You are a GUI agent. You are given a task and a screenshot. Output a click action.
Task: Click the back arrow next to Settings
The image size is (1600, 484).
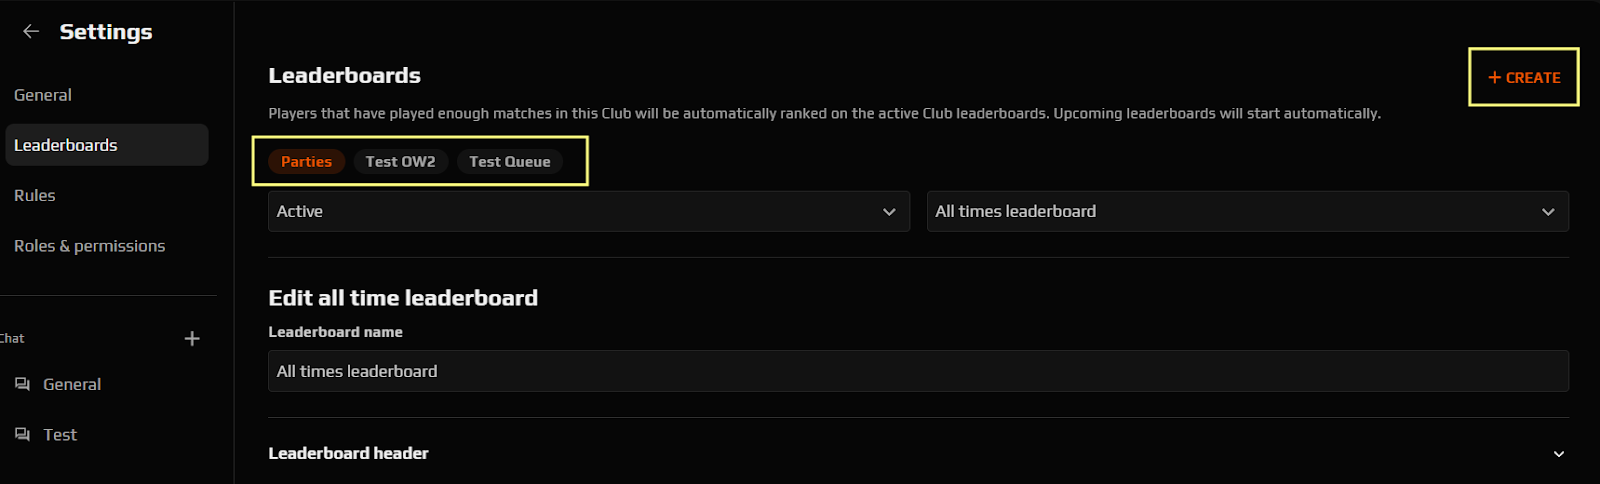pos(31,32)
